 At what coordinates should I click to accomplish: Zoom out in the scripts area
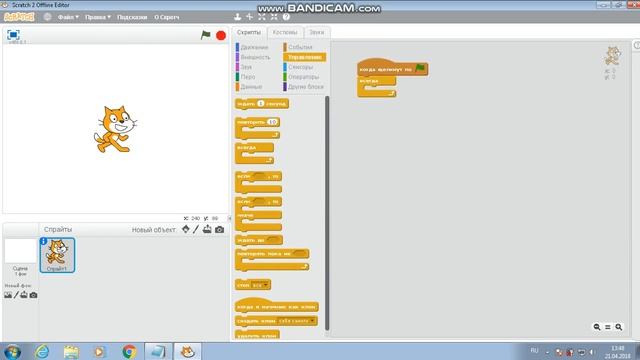(x=597, y=327)
